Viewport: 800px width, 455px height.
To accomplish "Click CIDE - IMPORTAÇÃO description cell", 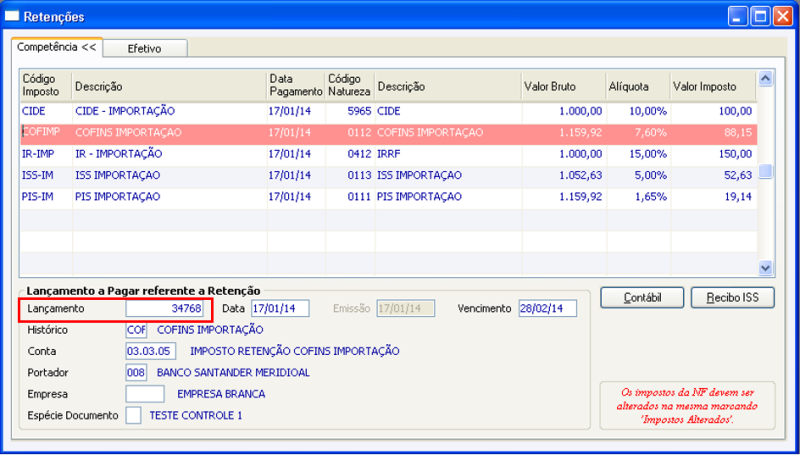I will coord(170,111).
